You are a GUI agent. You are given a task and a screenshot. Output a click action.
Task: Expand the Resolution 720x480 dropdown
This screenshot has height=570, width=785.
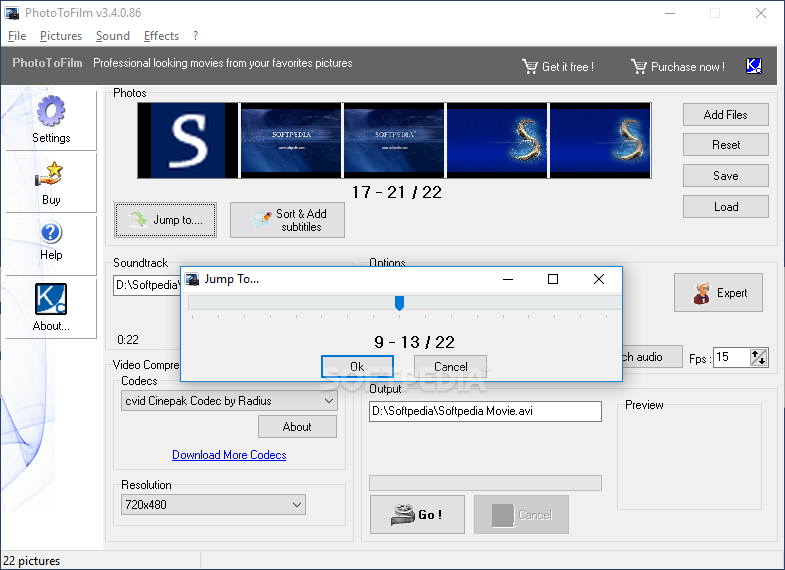pyautogui.click(x=297, y=504)
